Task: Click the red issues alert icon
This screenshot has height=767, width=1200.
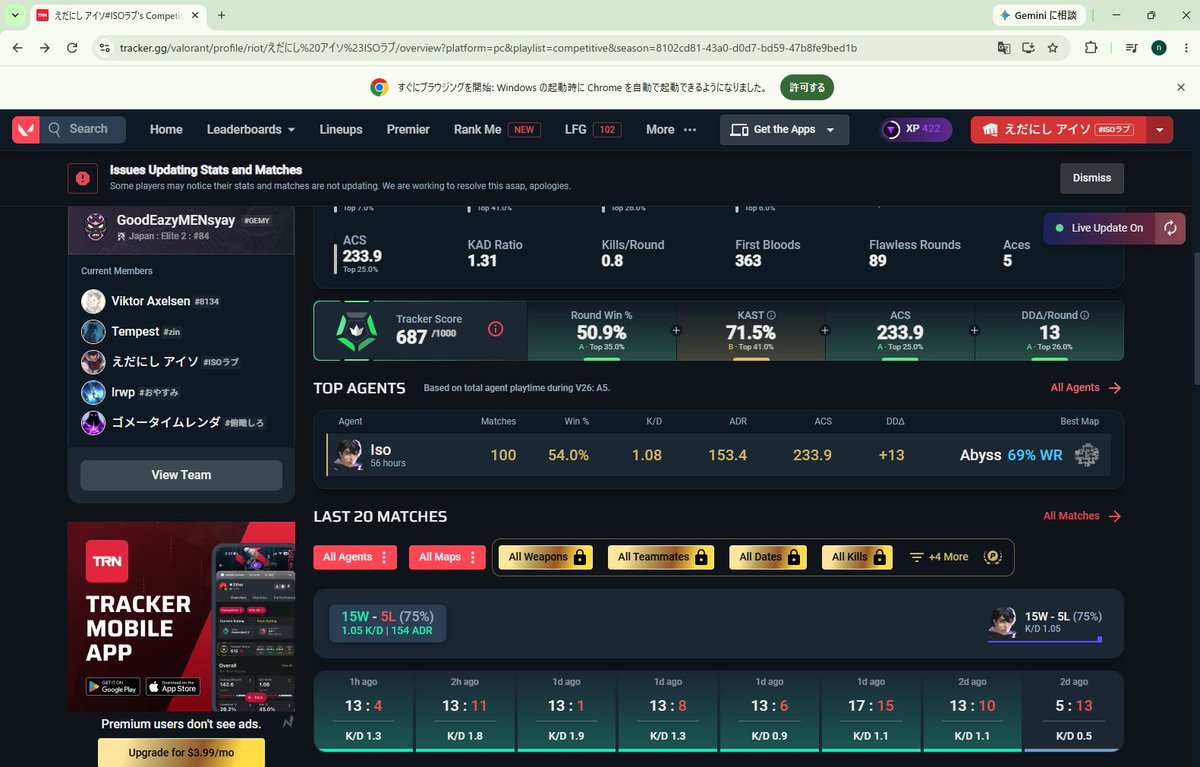Action: [x=82, y=178]
